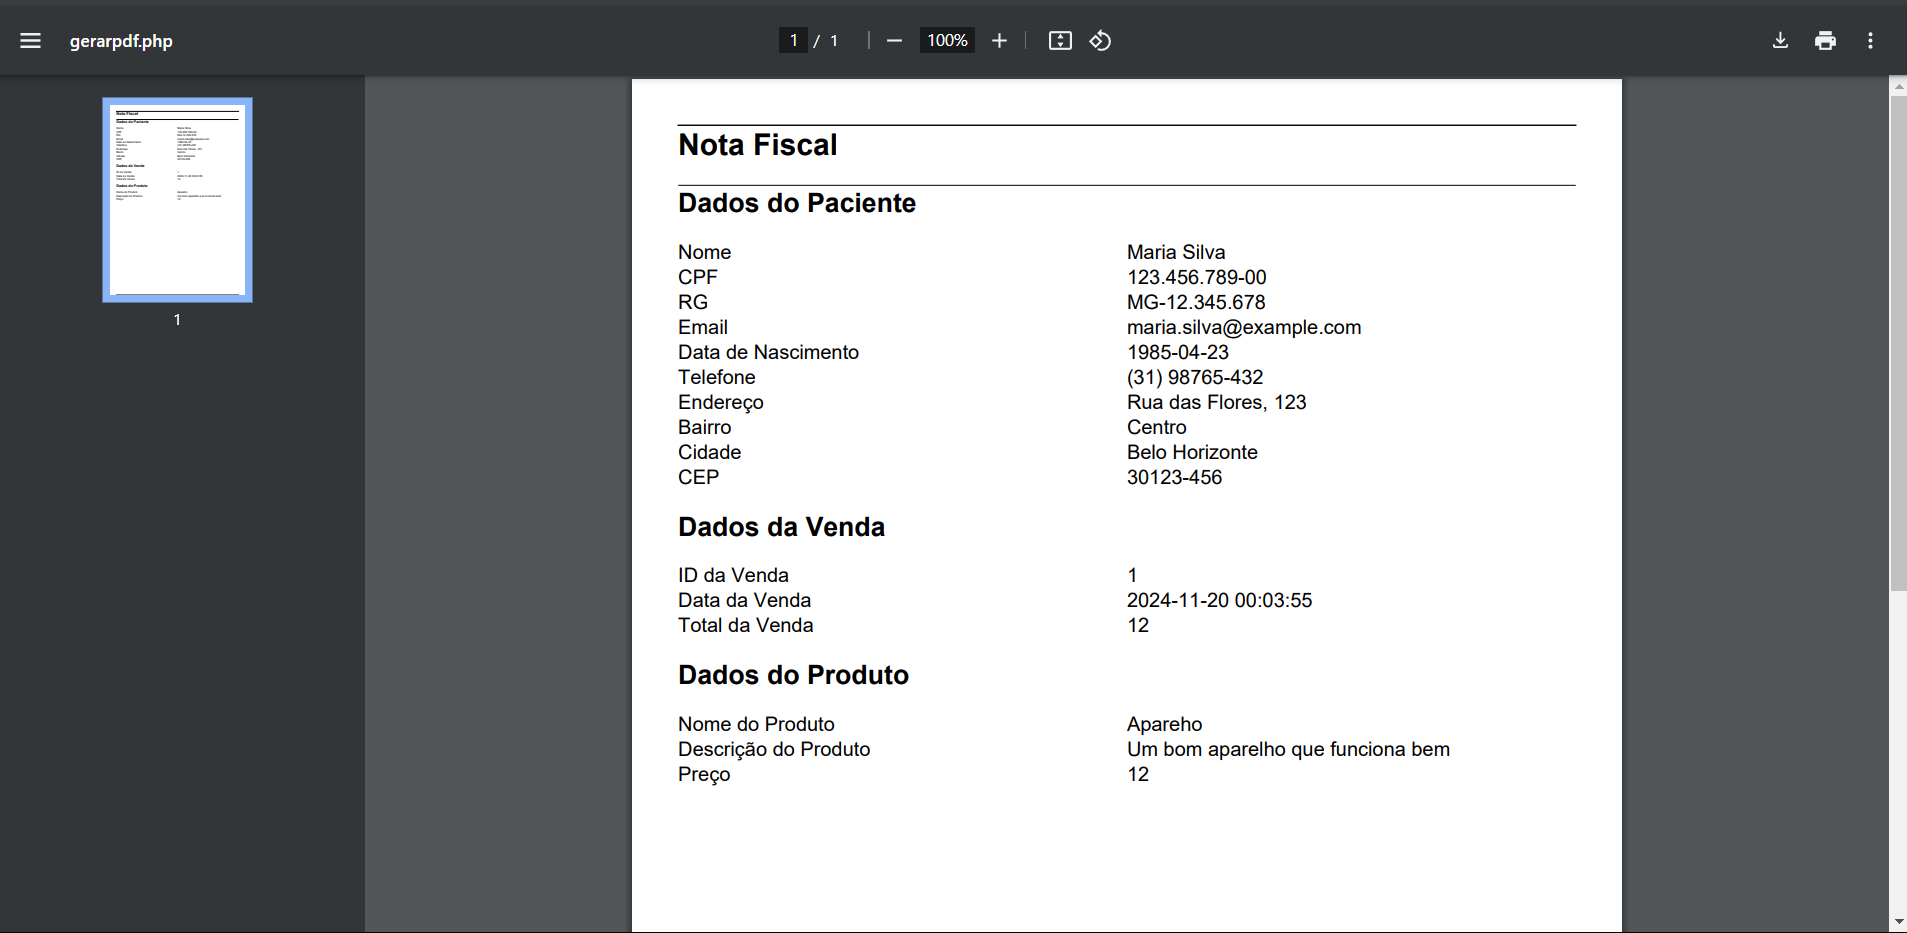
Task: Click the zoom in plus icon
Action: pyautogui.click(x=999, y=41)
